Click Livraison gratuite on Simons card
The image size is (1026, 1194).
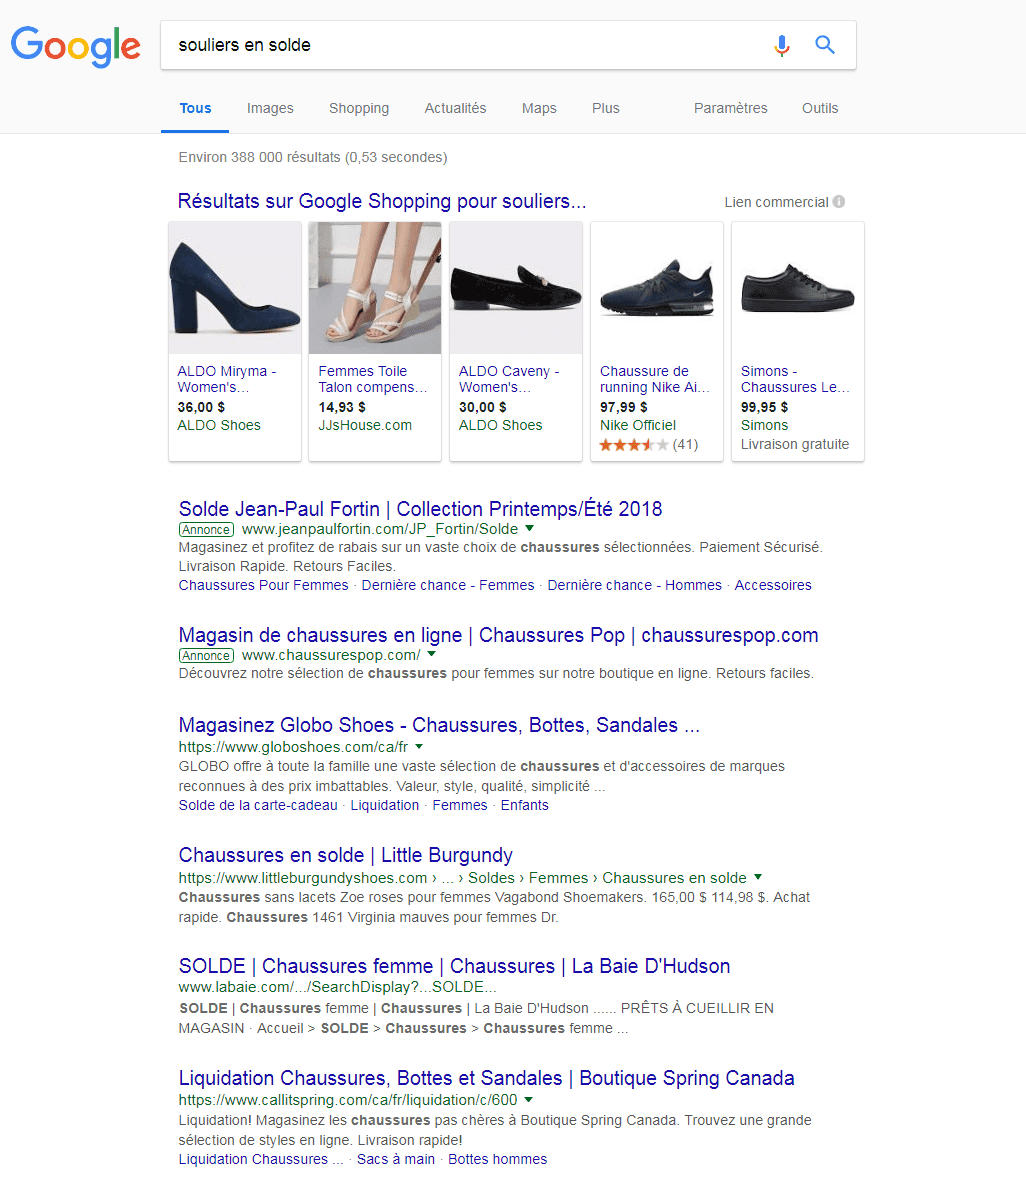(794, 444)
